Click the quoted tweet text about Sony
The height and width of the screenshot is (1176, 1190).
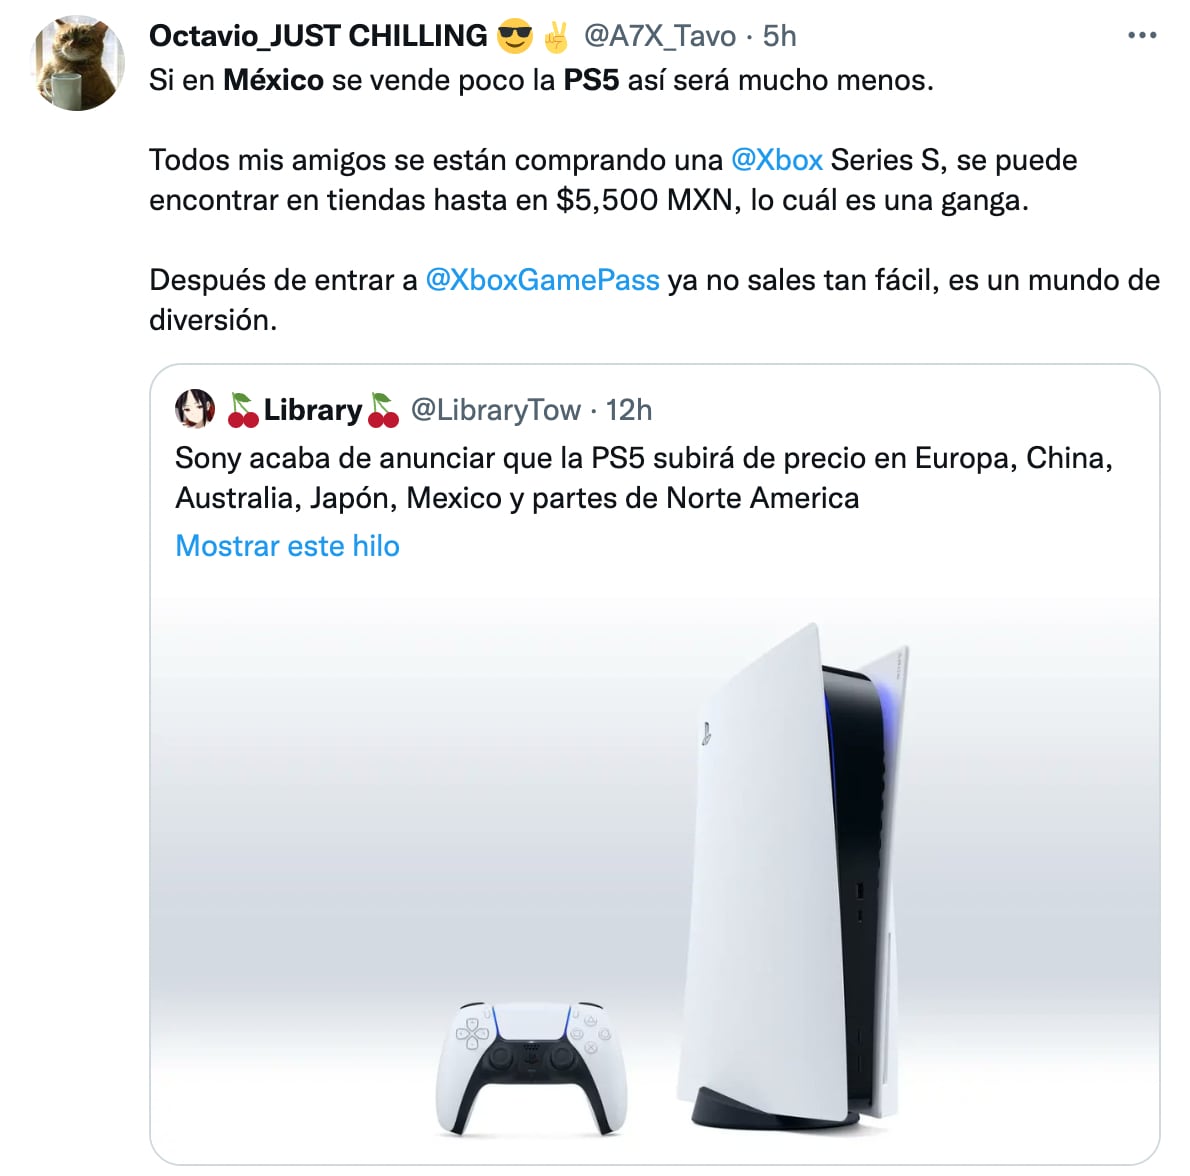point(644,478)
